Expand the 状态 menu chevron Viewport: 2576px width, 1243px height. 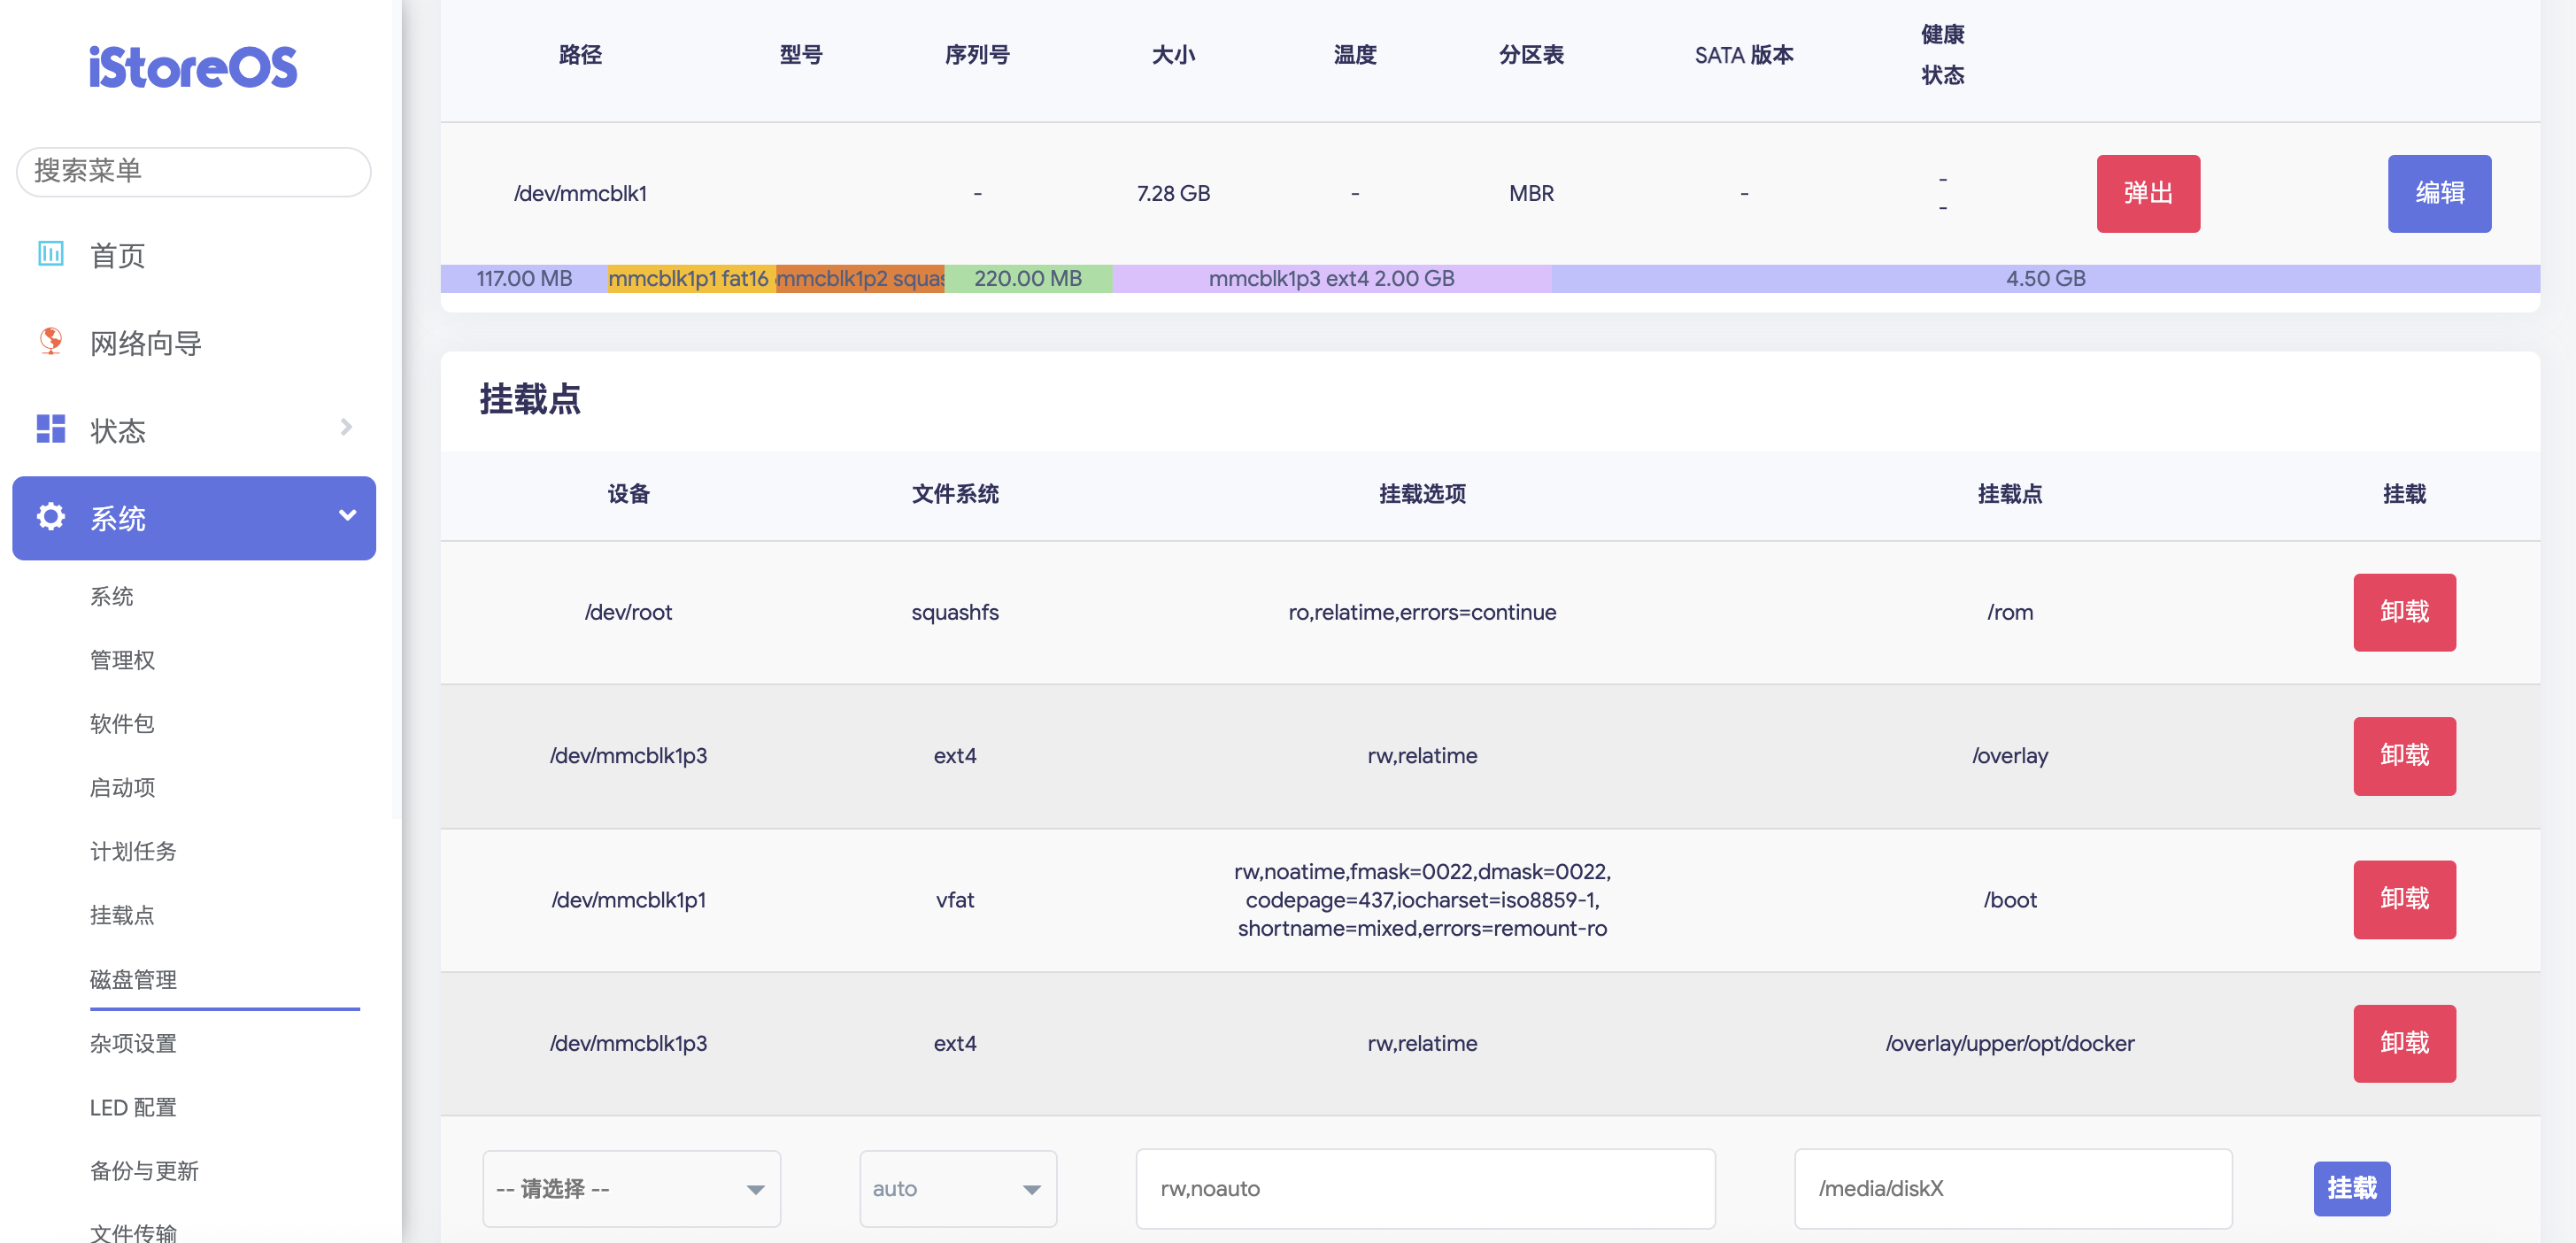tap(346, 428)
